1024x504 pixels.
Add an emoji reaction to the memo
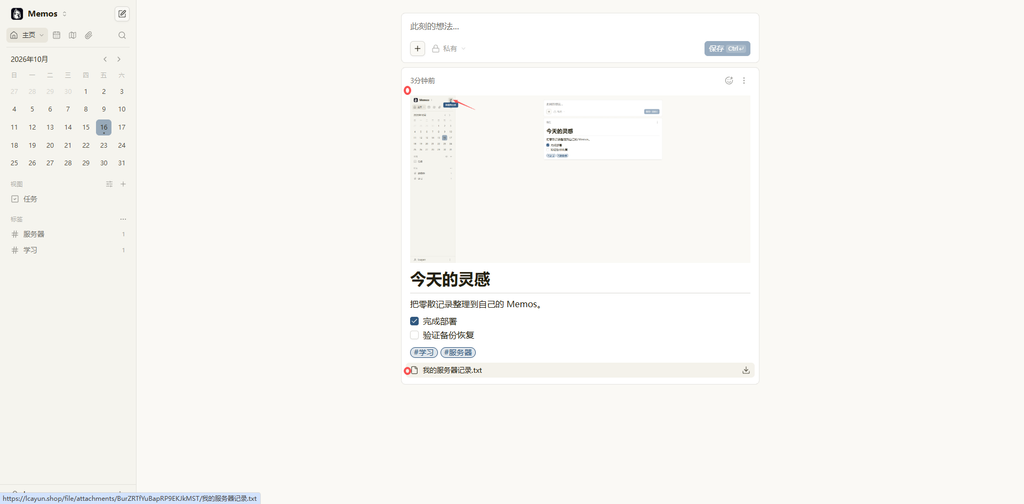click(x=729, y=81)
